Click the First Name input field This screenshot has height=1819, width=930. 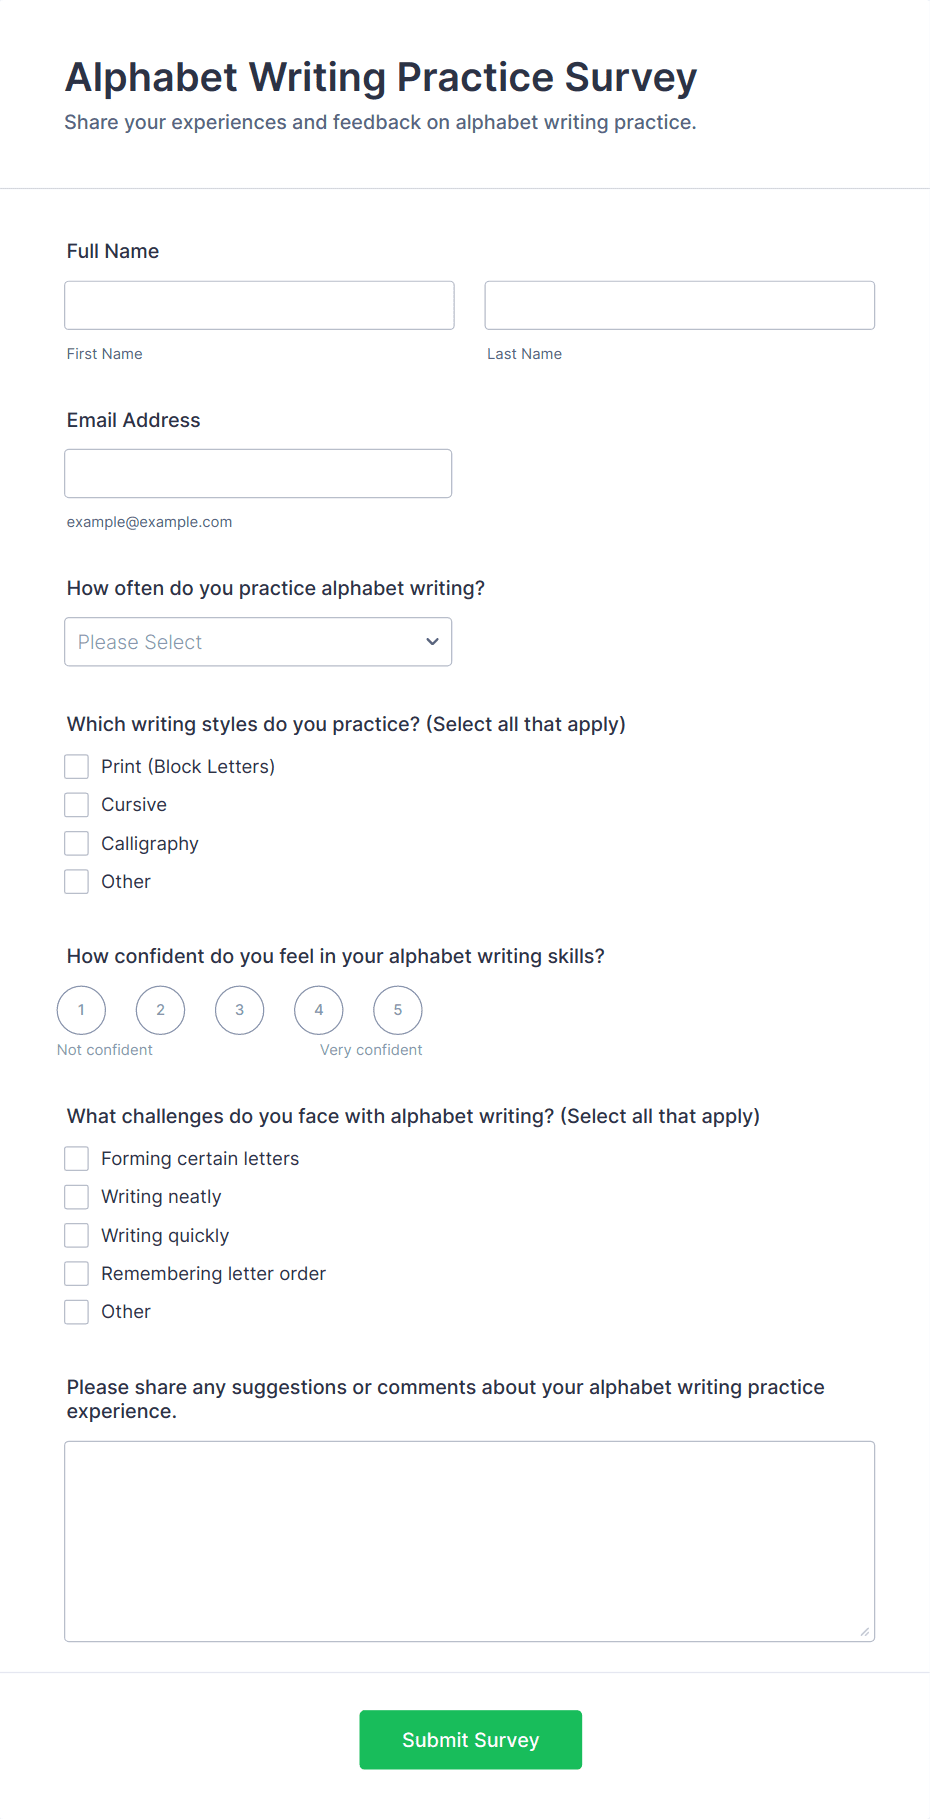pyautogui.click(x=259, y=305)
